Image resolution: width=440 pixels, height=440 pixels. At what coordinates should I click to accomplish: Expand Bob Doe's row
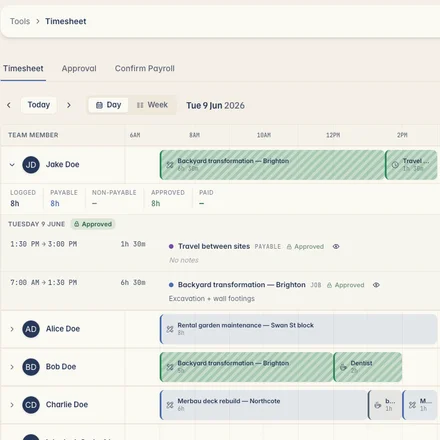12,367
